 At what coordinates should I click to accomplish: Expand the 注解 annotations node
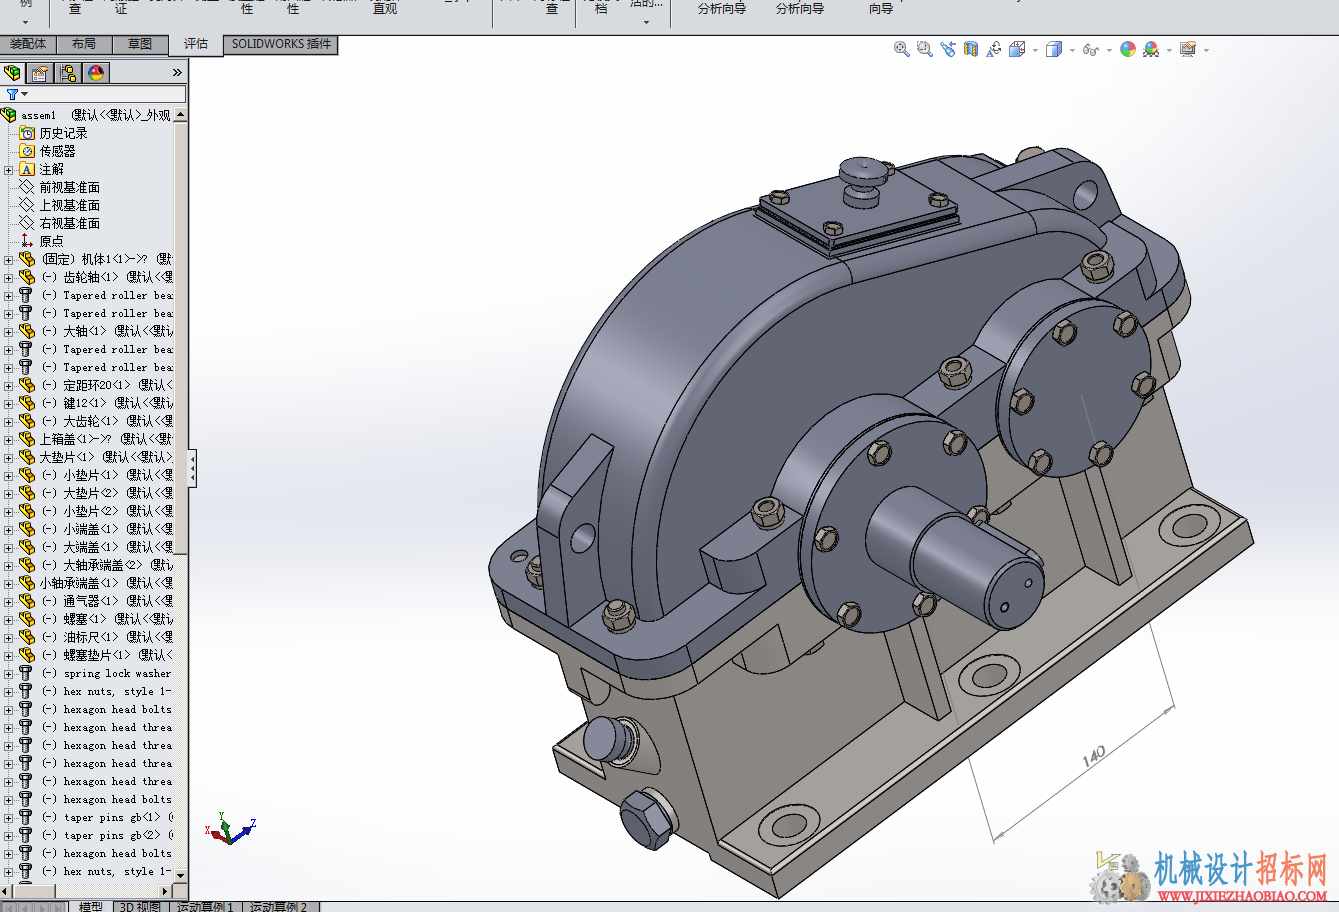point(9,170)
